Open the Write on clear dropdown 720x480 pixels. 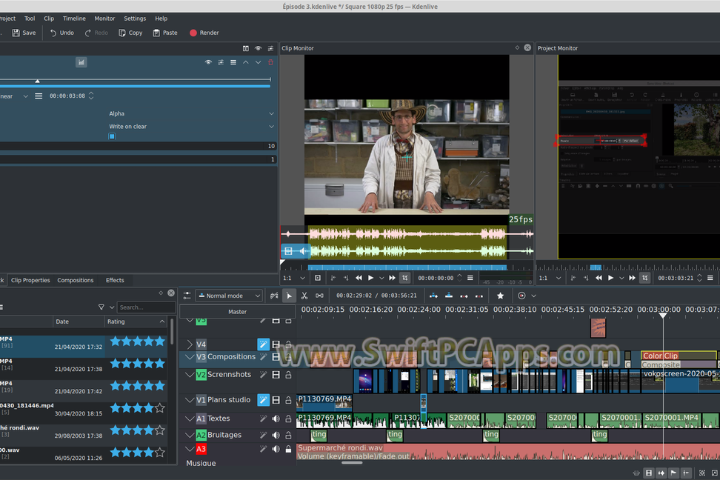tap(191, 126)
